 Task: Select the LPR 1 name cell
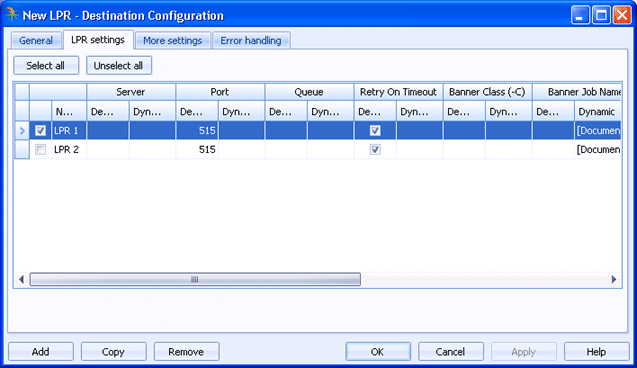(x=69, y=131)
